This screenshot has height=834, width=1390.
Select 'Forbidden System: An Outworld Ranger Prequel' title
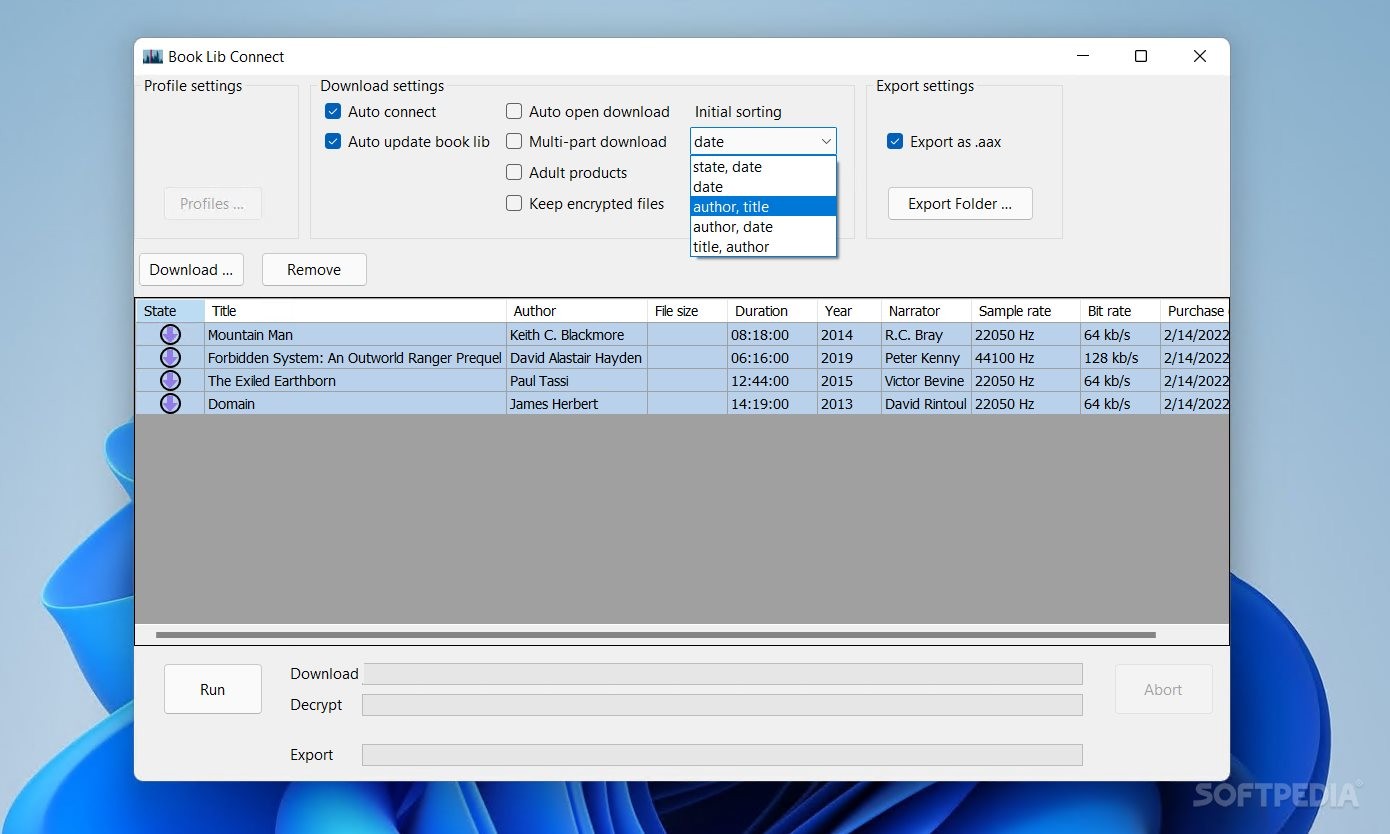(x=355, y=358)
